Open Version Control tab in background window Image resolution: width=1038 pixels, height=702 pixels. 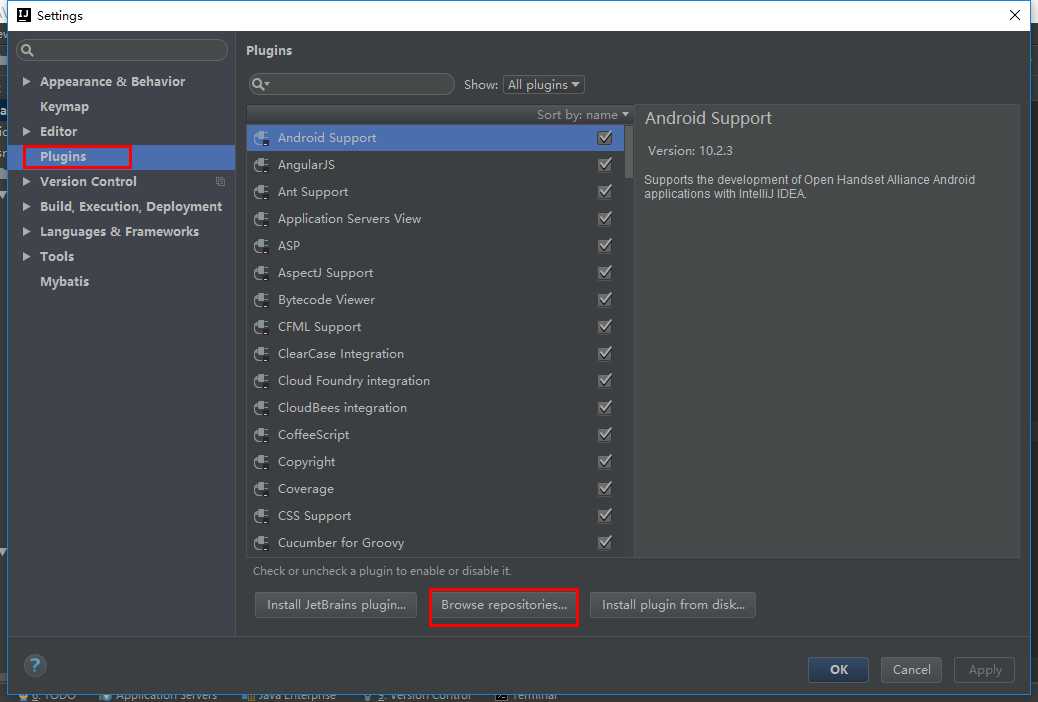(418, 695)
